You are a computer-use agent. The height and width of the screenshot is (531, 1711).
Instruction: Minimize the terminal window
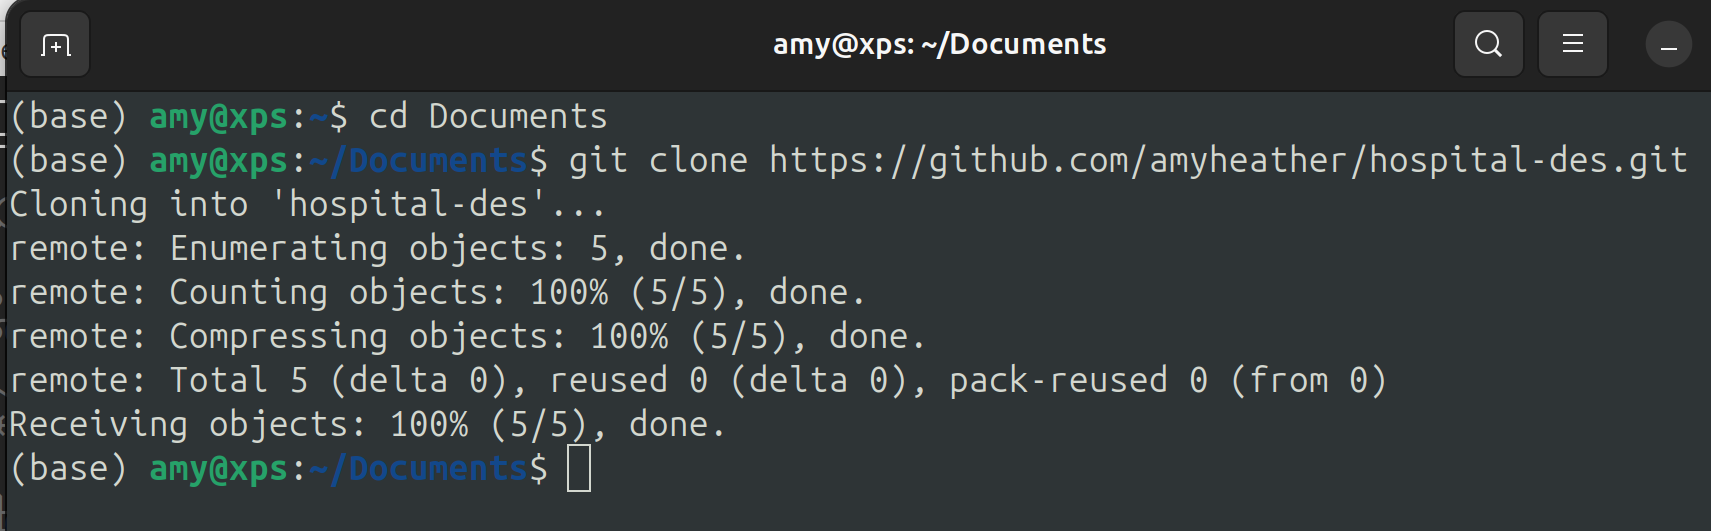[1668, 45]
